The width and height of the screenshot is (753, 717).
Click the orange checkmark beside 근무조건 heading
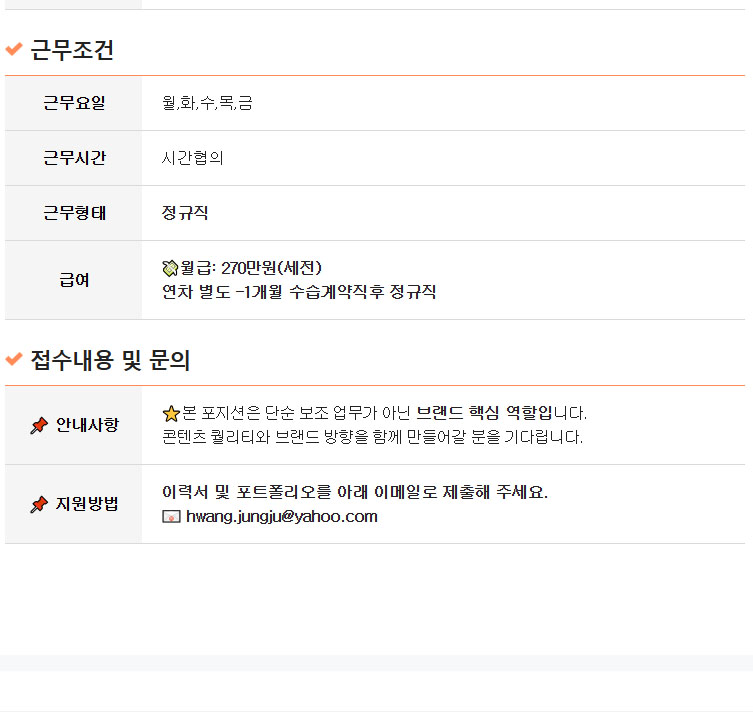pyautogui.click(x=14, y=49)
